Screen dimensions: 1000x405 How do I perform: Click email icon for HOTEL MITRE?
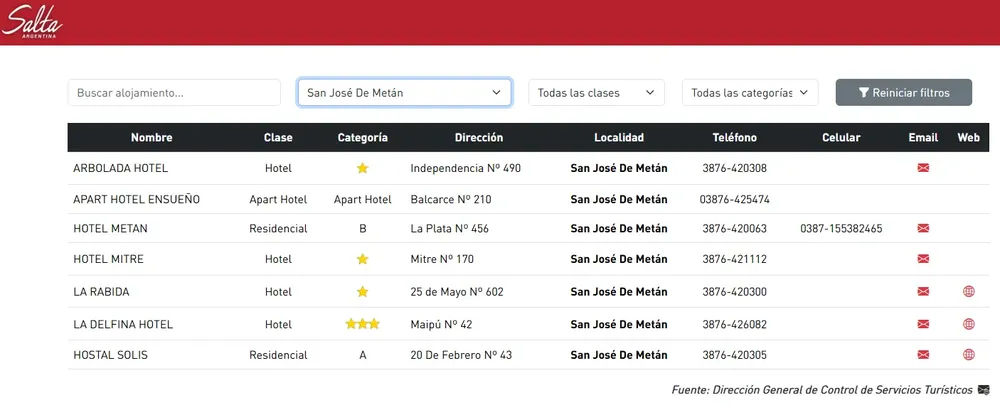[923, 260]
